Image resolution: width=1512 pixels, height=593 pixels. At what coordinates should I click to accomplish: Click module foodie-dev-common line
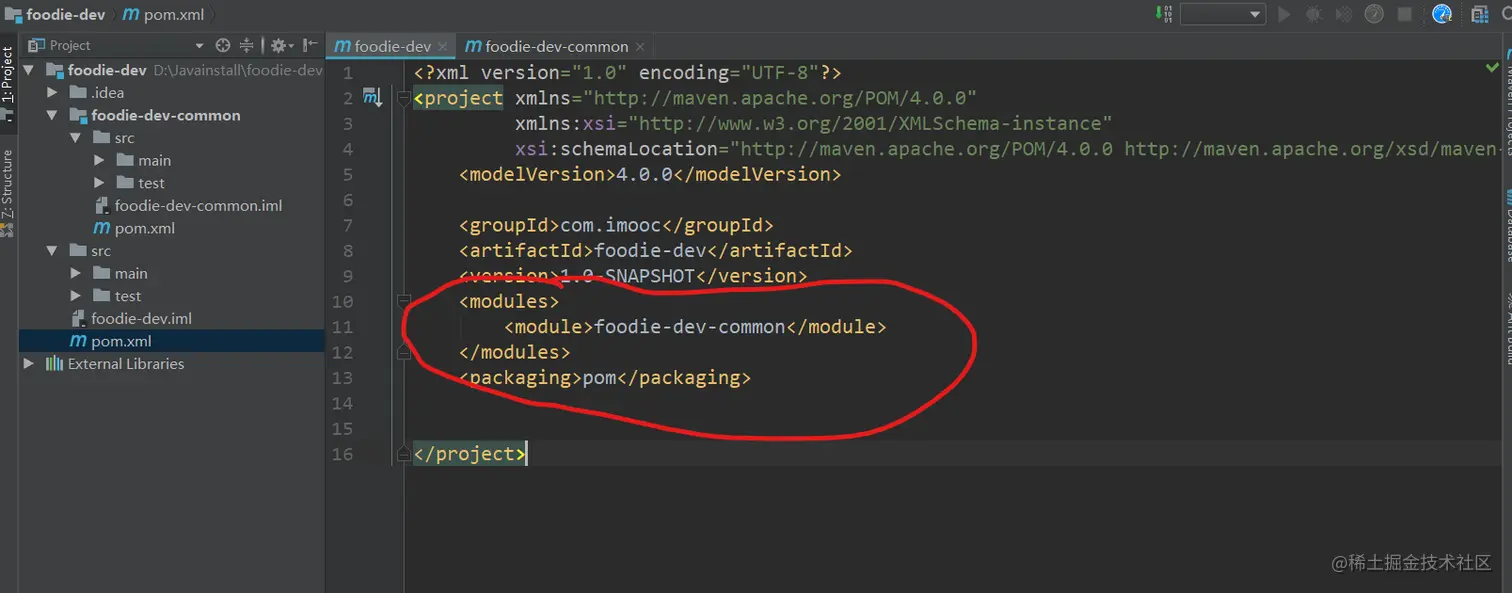point(695,327)
